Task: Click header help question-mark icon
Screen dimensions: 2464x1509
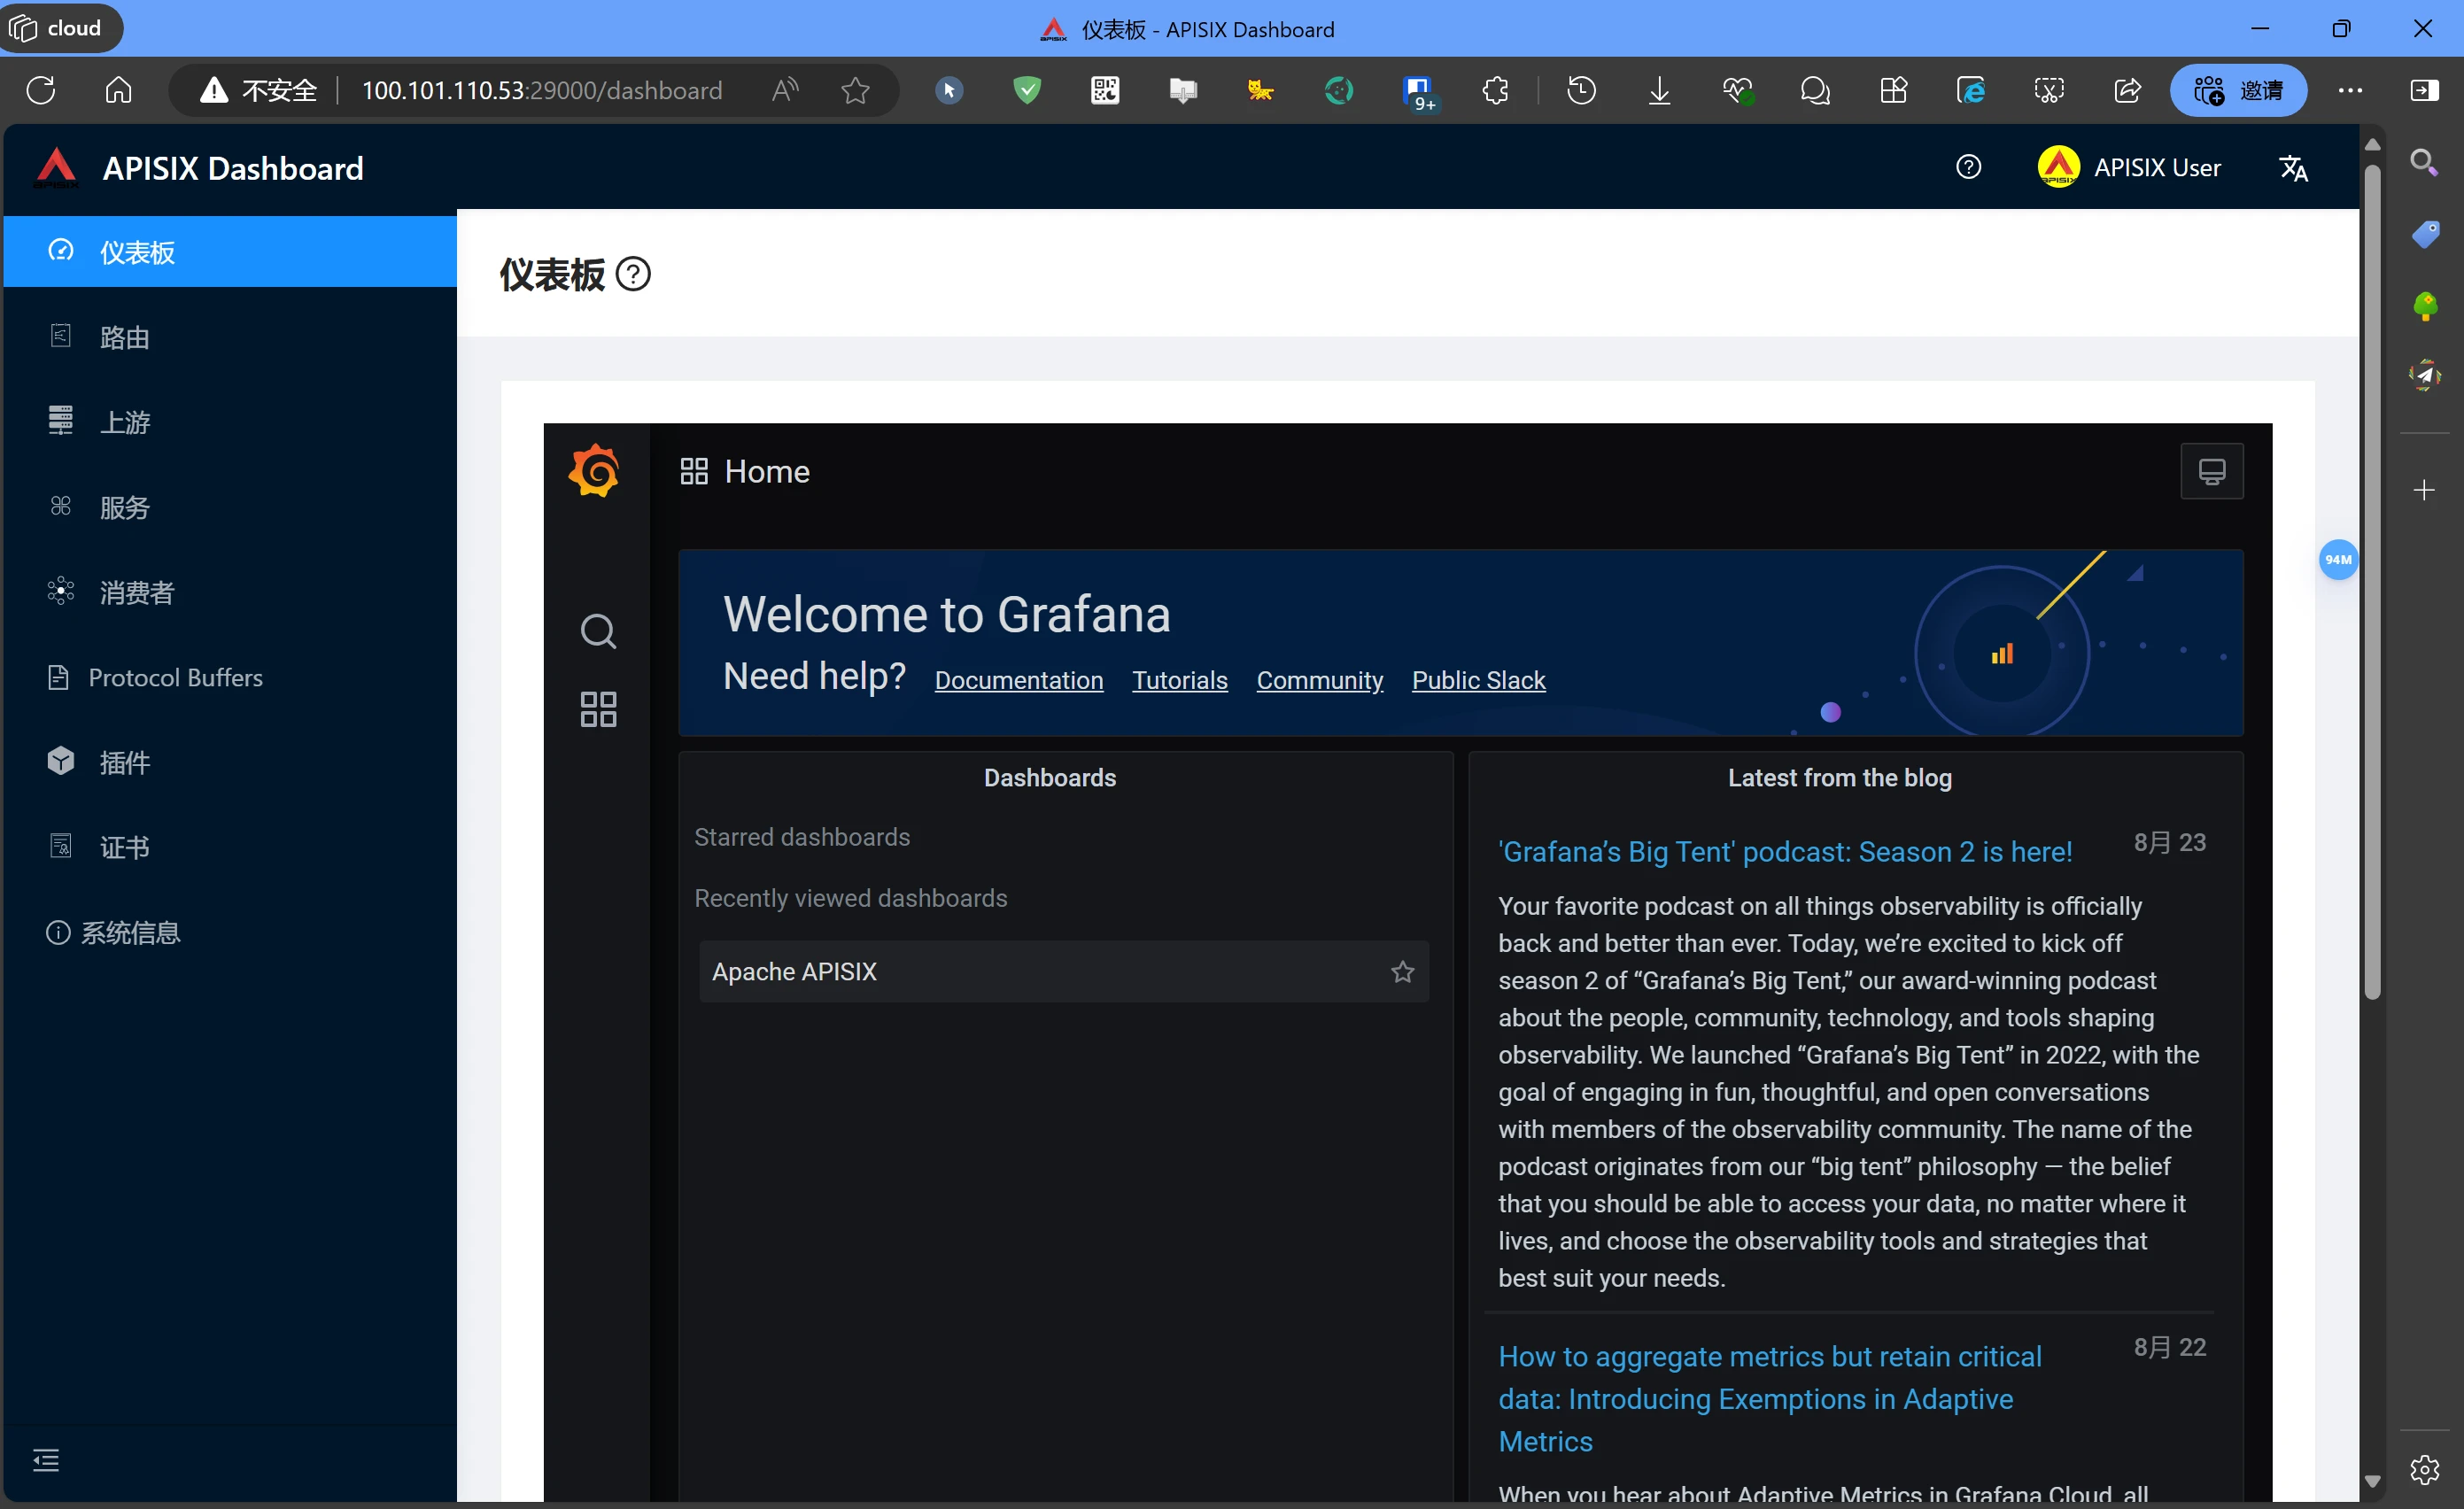Action: [x=1968, y=167]
